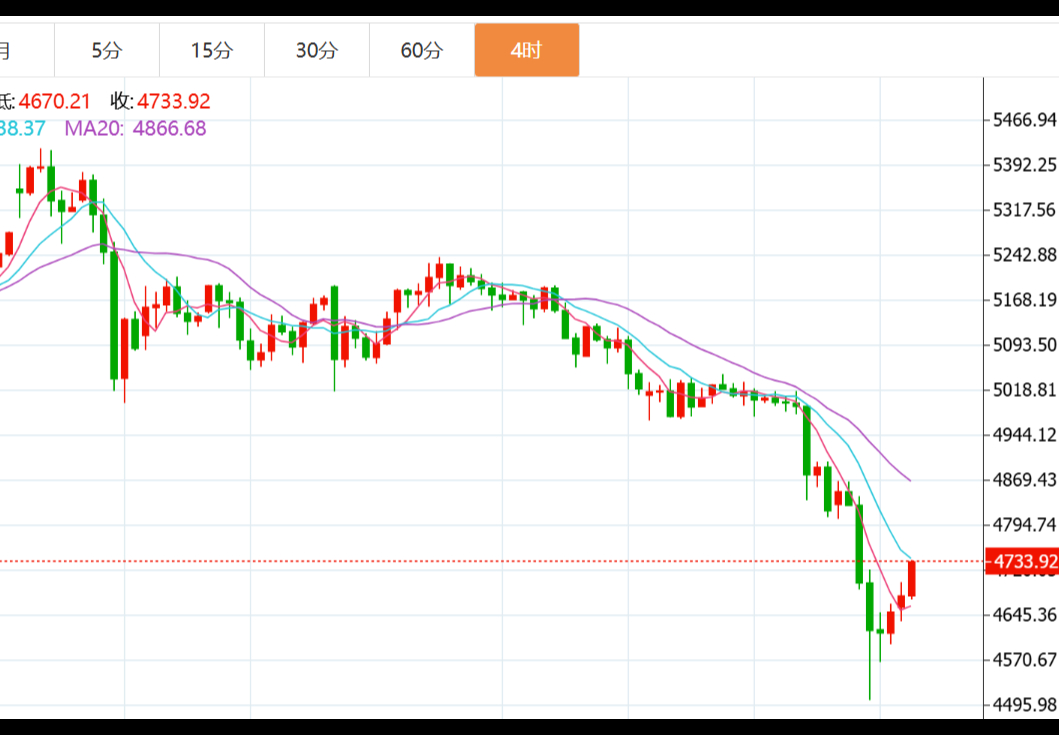1059x735 pixels.
Task: Click the active orange 4时 tab
Action: coord(526,50)
